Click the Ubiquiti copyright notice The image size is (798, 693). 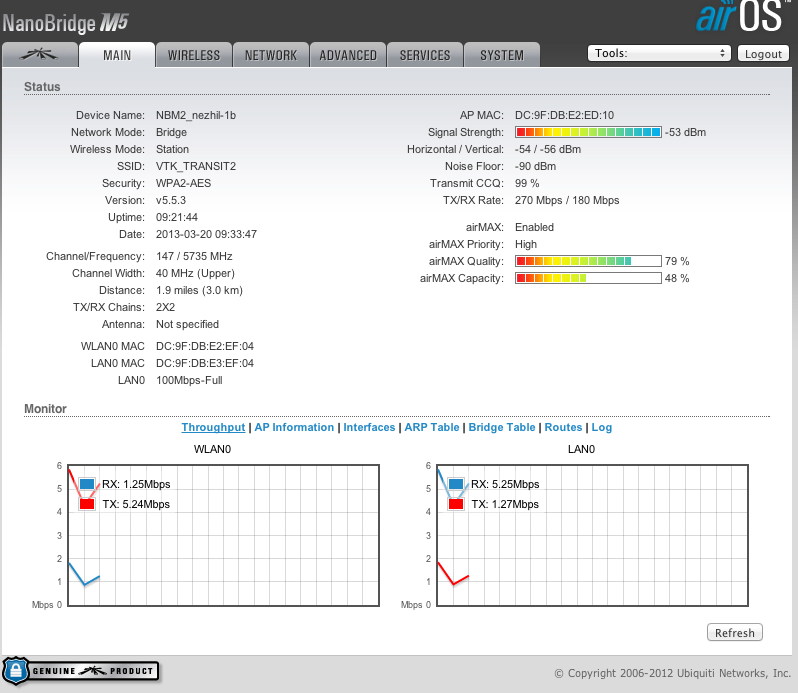[x=672, y=673]
